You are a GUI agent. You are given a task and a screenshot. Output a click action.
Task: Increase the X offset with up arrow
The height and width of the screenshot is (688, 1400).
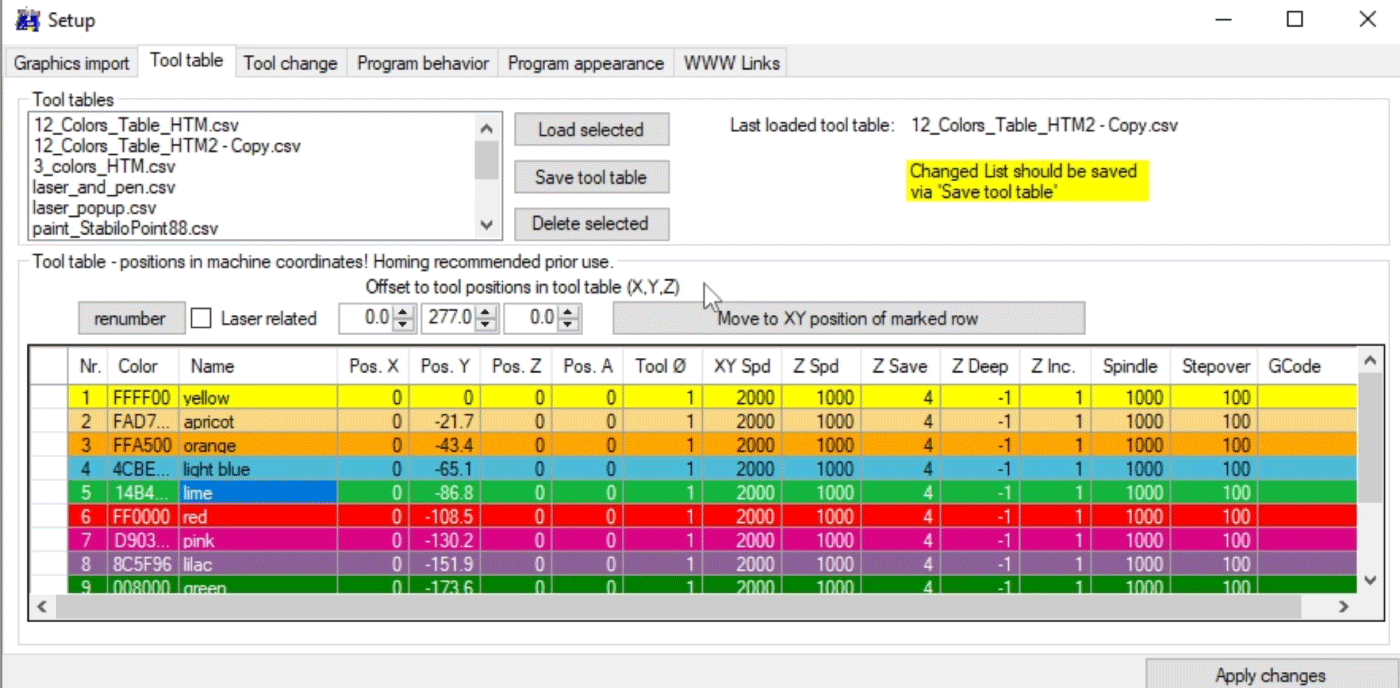403,313
